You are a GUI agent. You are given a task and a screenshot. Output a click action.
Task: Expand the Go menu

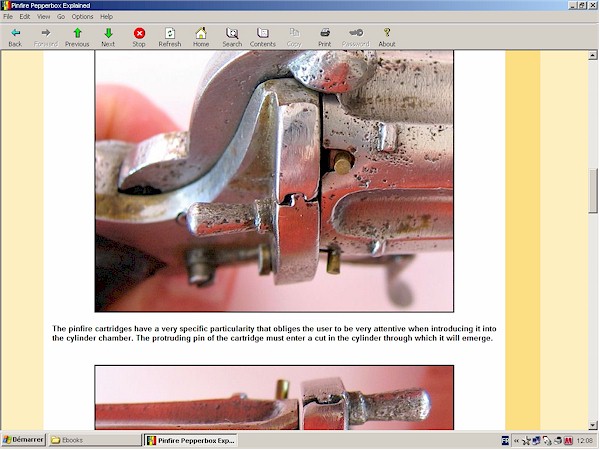pyautogui.click(x=61, y=17)
